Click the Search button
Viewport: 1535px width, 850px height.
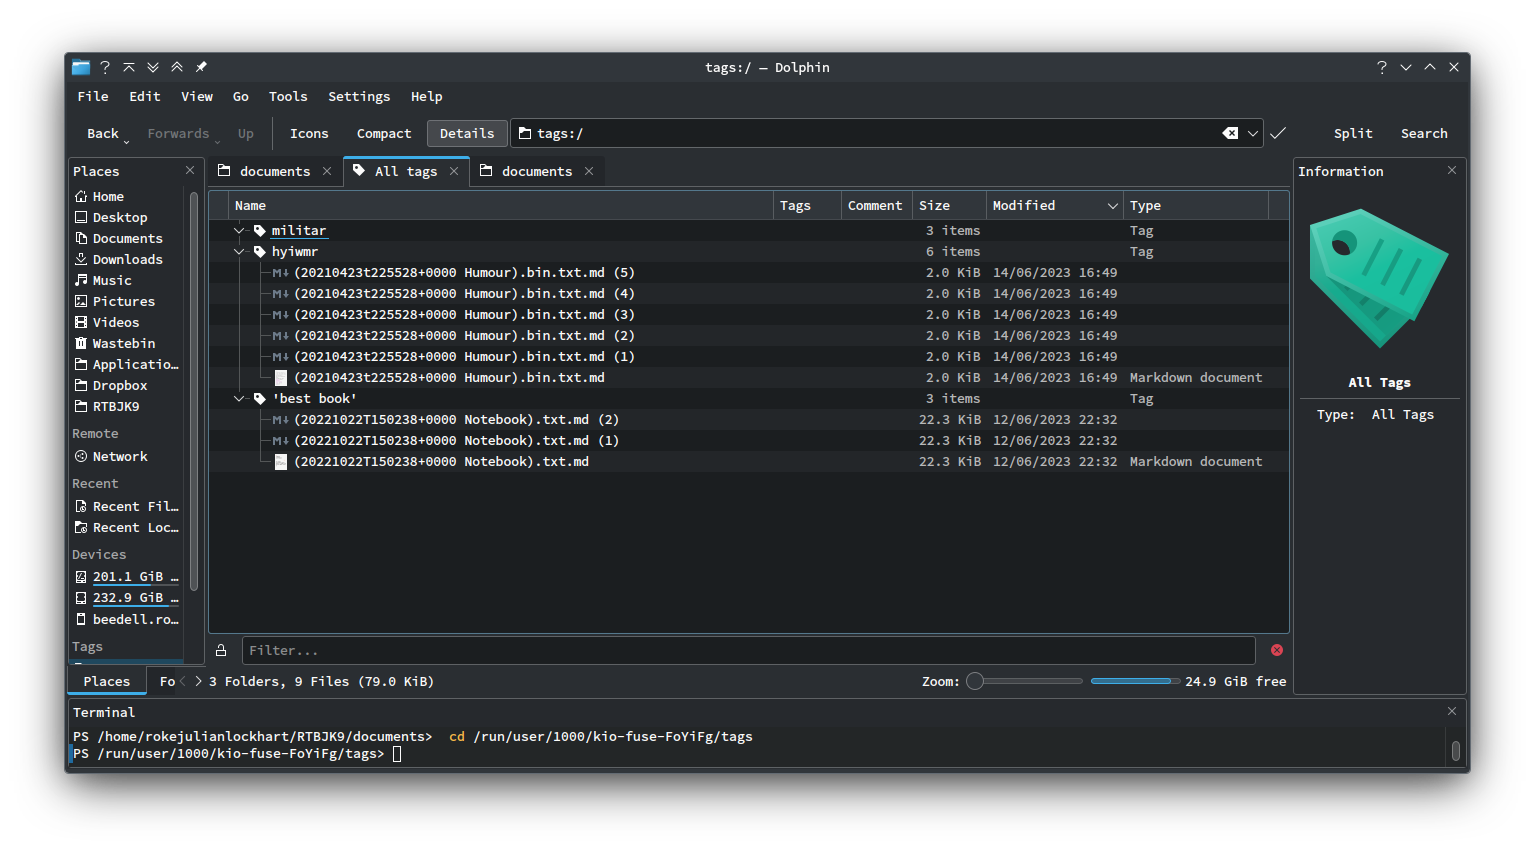tap(1424, 134)
